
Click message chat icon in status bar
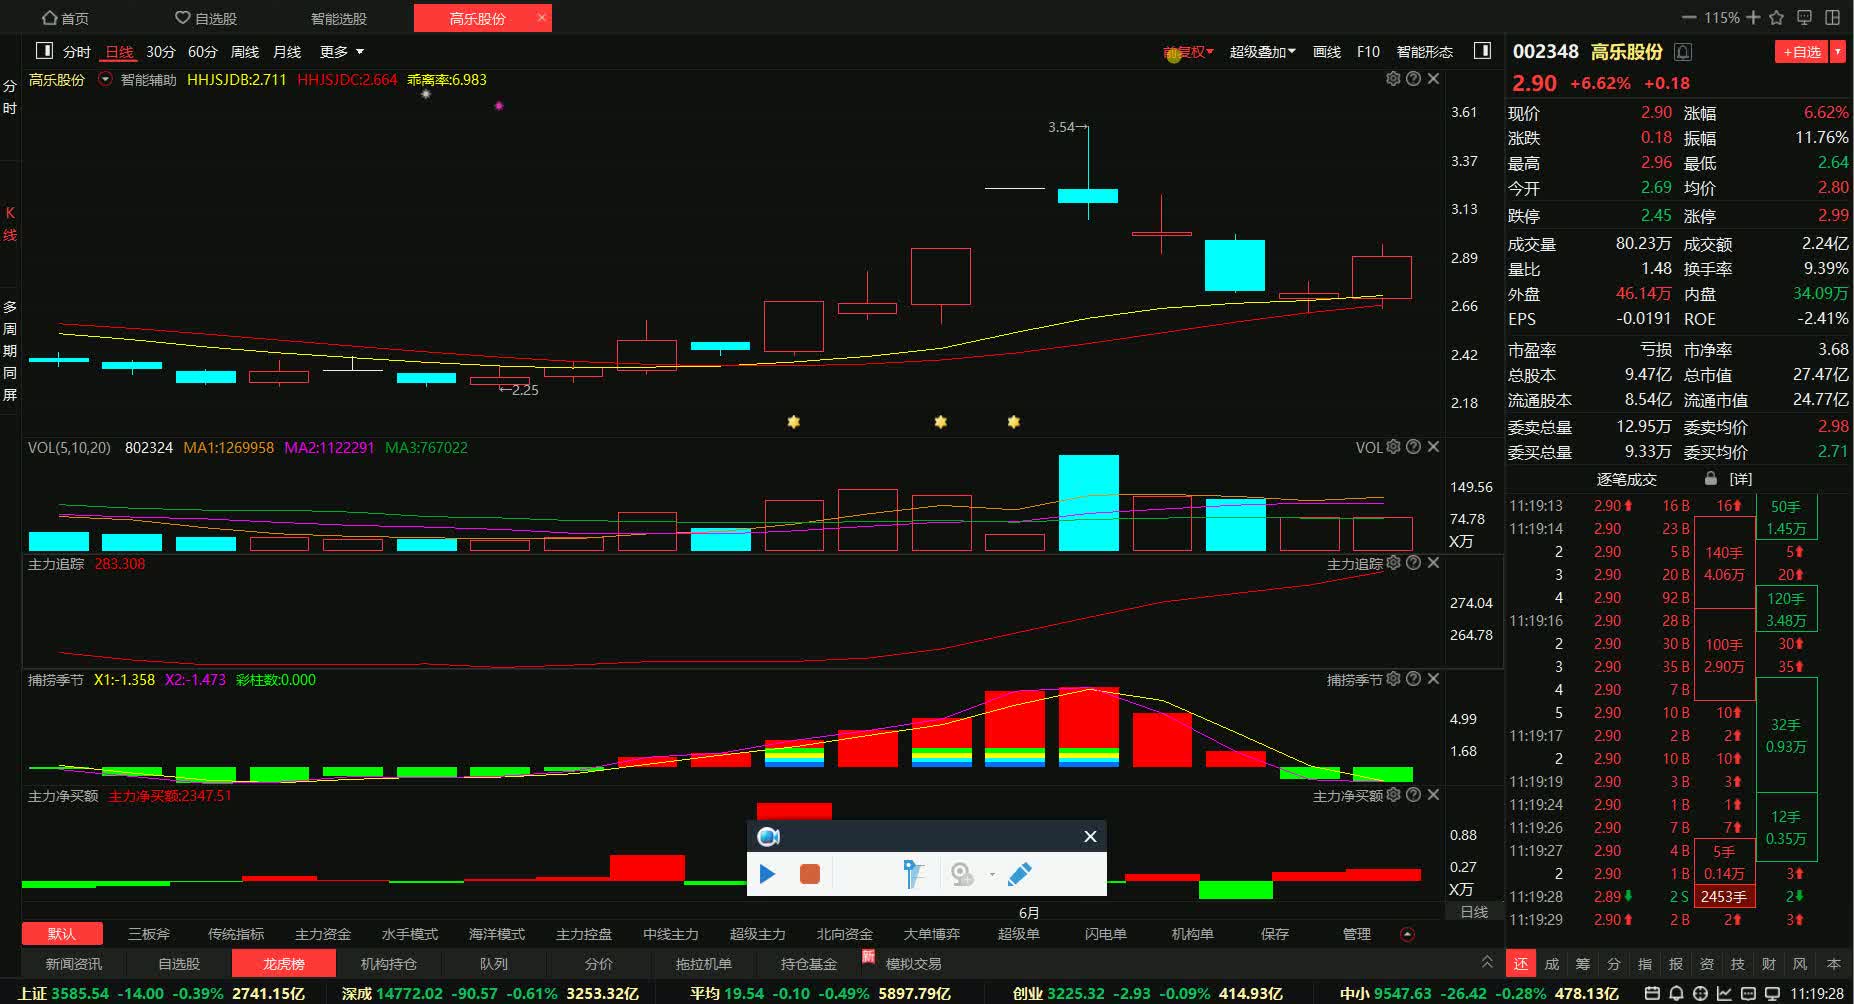[1748, 993]
